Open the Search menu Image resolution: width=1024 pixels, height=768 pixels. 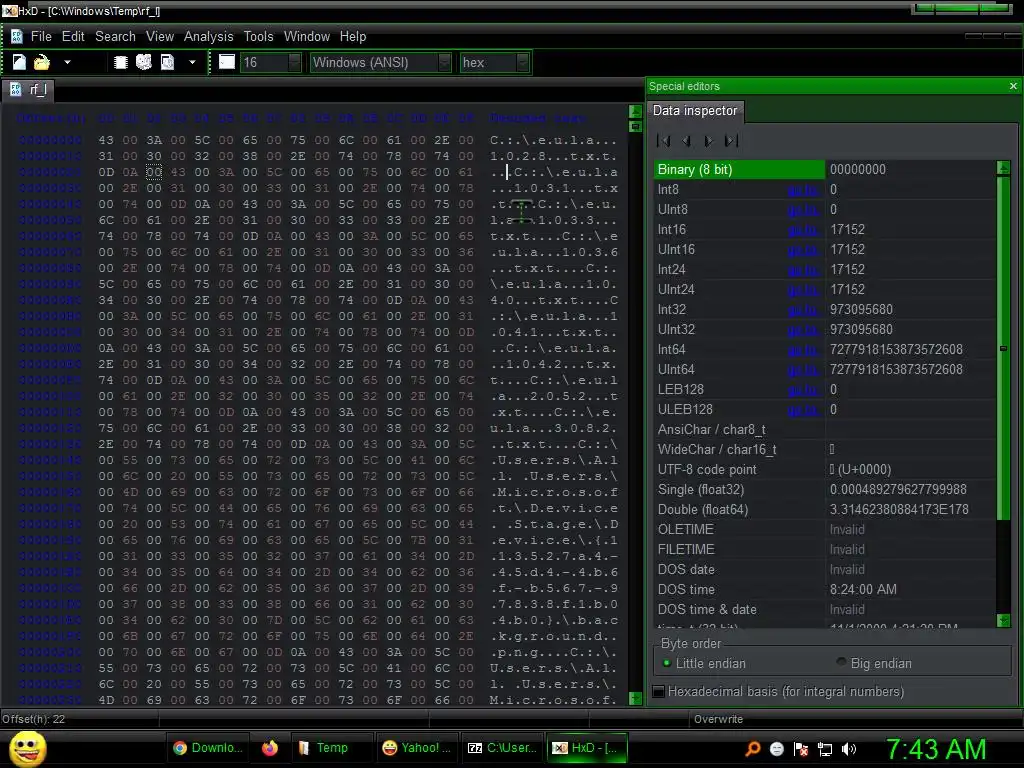pyautogui.click(x=116, y=37)
